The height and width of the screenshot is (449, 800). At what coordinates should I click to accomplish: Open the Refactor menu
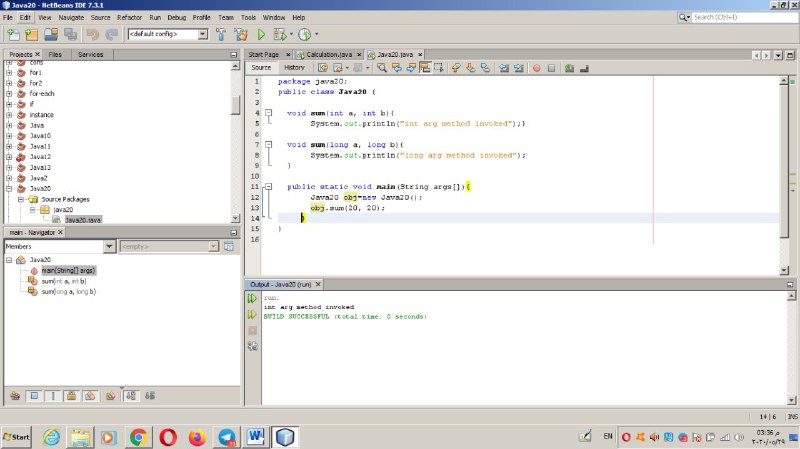(129, 17)
